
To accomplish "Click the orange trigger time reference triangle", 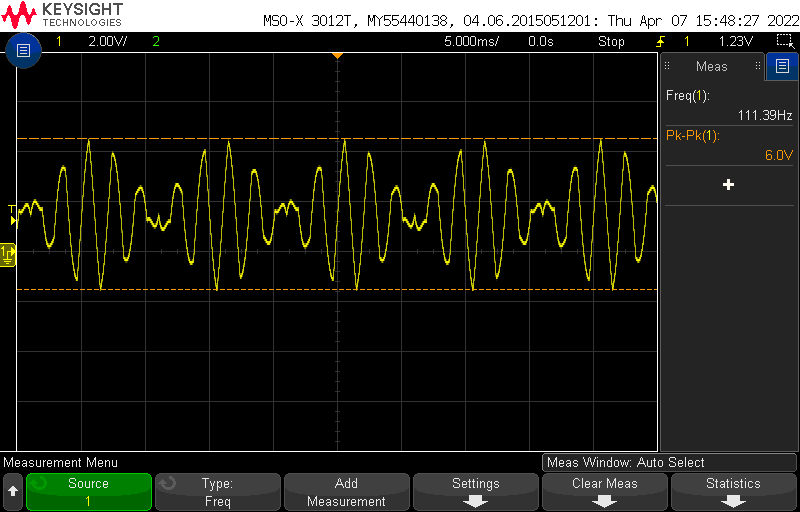I will pyautogui.click(x=337, y=55).
